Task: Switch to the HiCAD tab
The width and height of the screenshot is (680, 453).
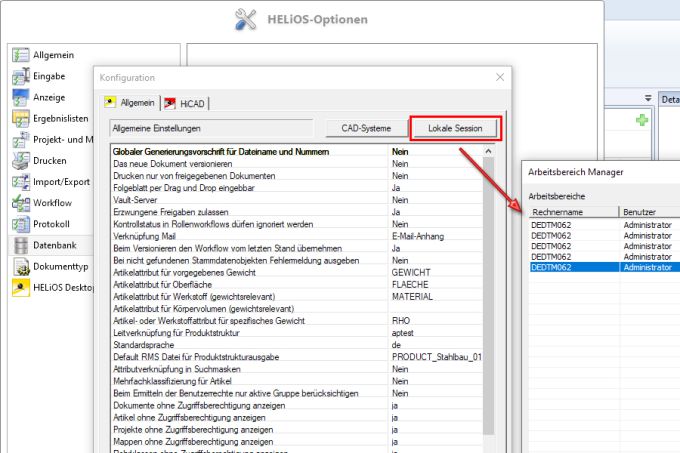Action: point(185,103)
